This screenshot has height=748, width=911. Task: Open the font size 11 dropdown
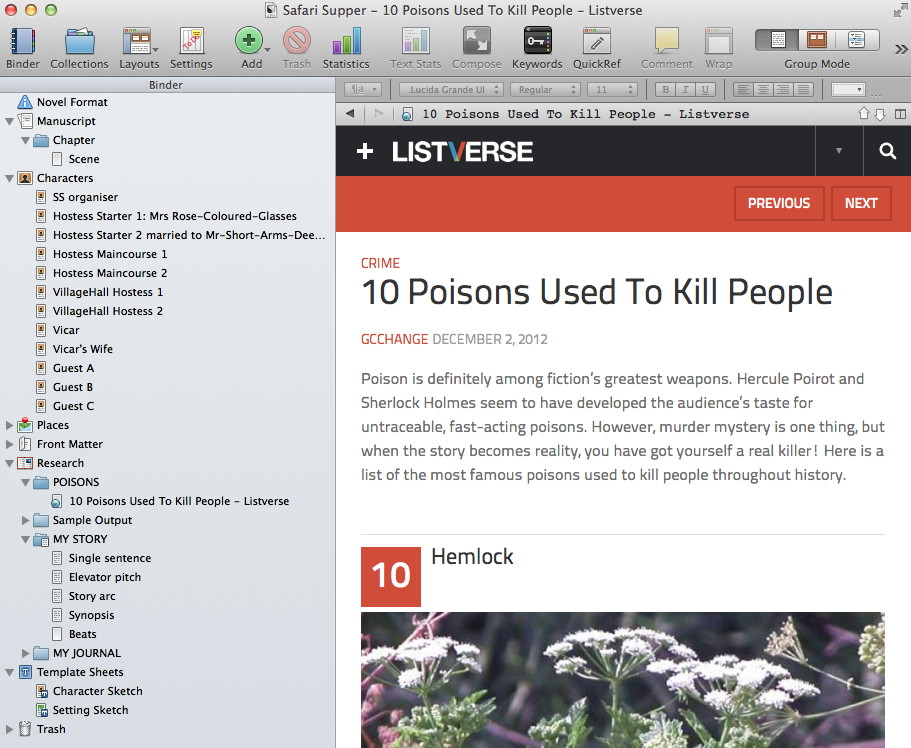pos(612,90)
